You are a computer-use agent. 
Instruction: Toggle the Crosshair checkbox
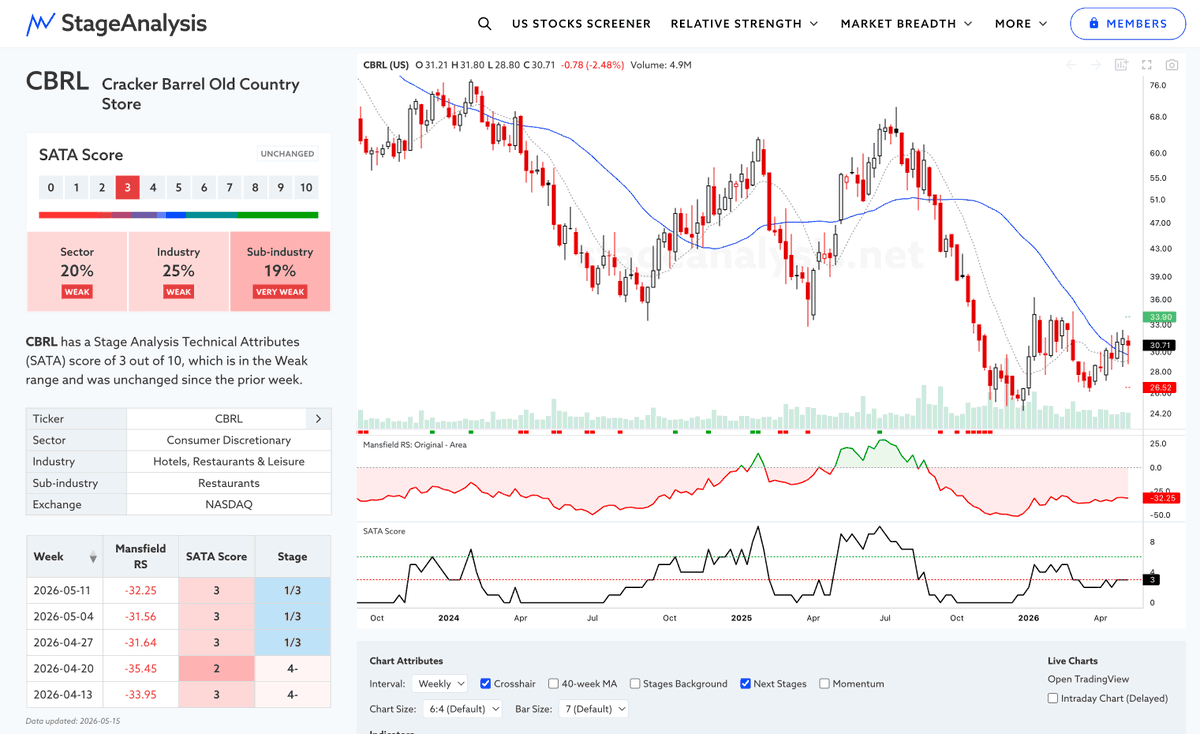pos(486,684)
